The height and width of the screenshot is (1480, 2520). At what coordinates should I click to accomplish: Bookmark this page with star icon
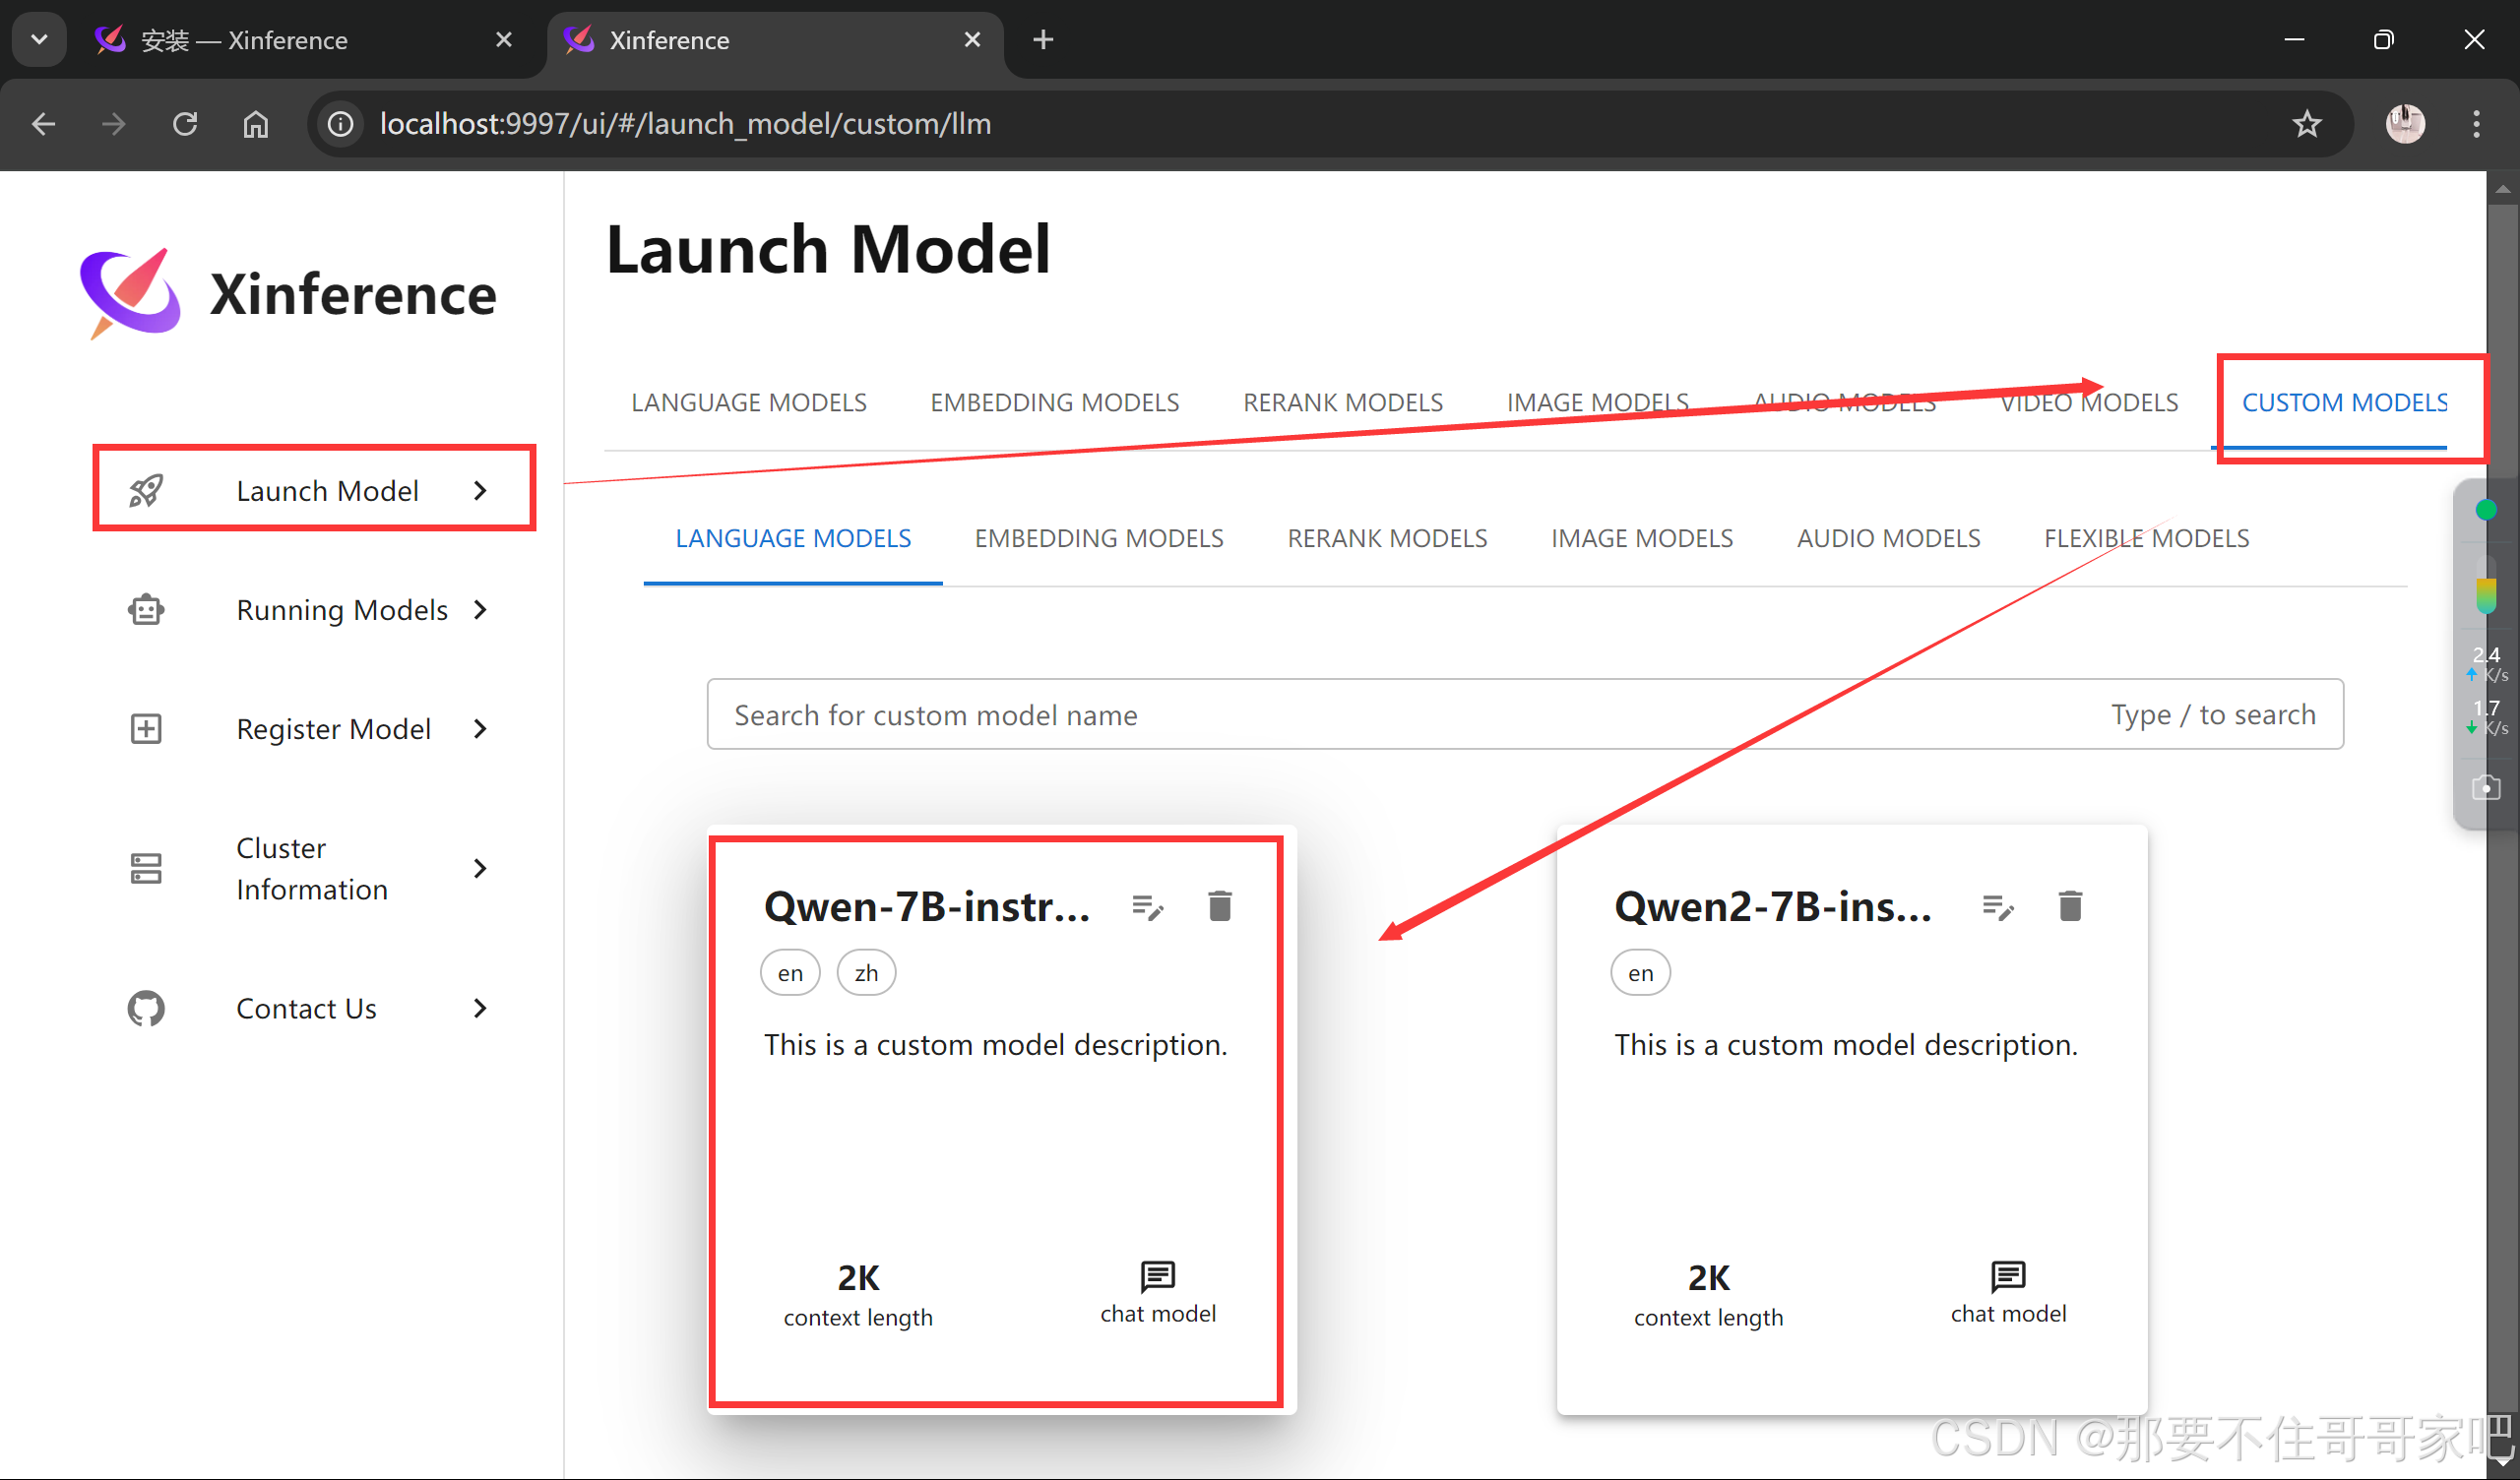click(x=2306, y=124)
